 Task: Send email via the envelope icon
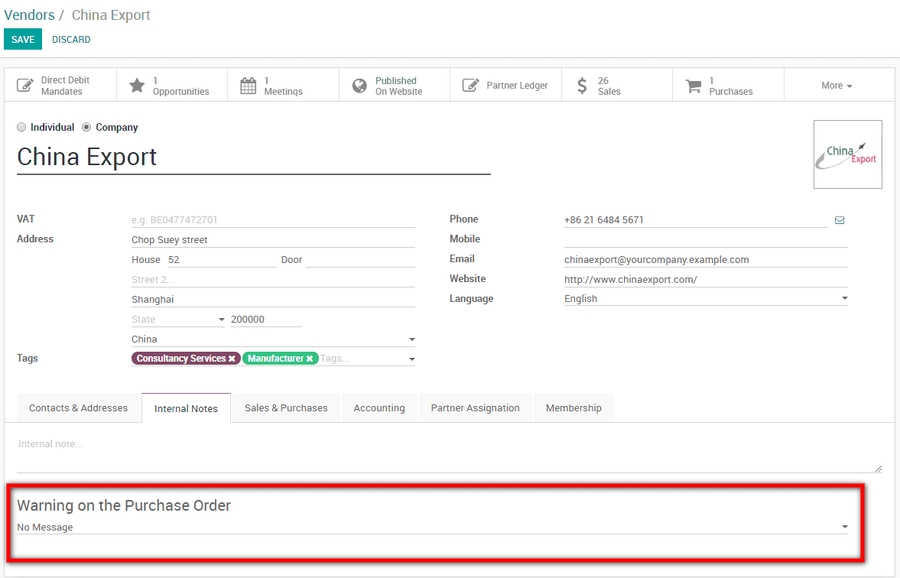tap(840, 219)
